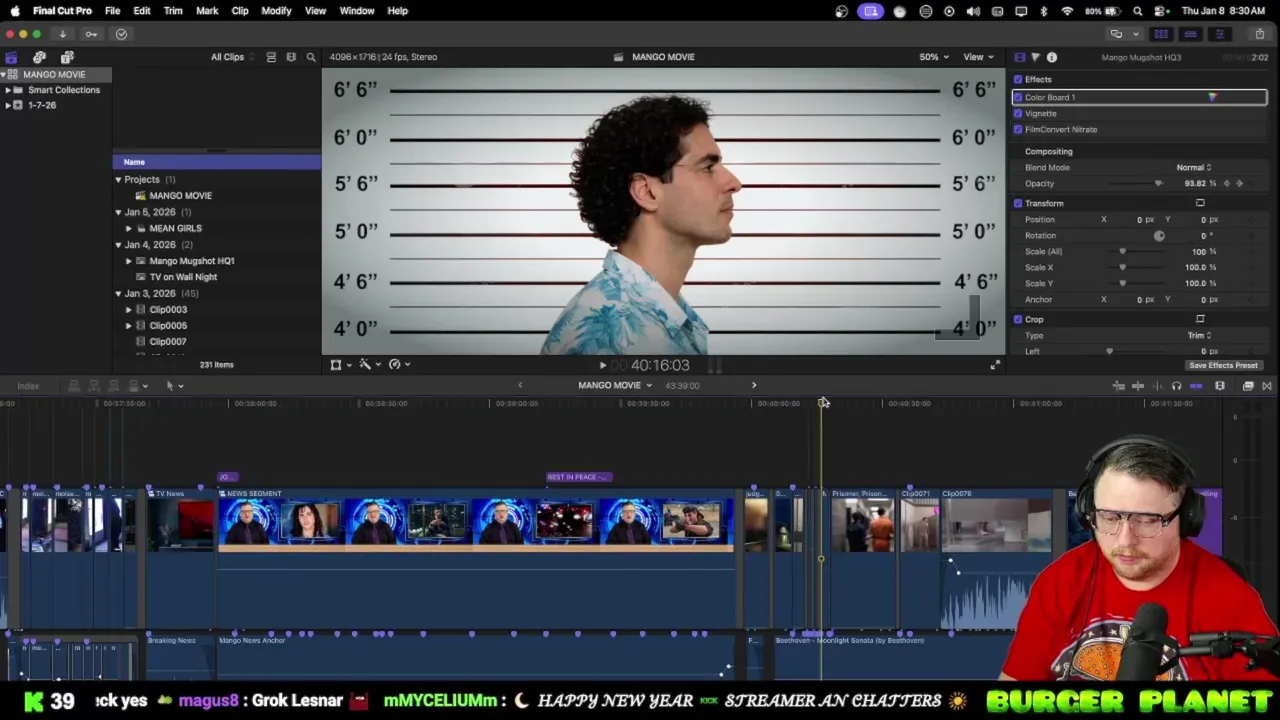Collapse the Projects group
Viewport: 1280px width, 720px height.
[x=118, y=180]
